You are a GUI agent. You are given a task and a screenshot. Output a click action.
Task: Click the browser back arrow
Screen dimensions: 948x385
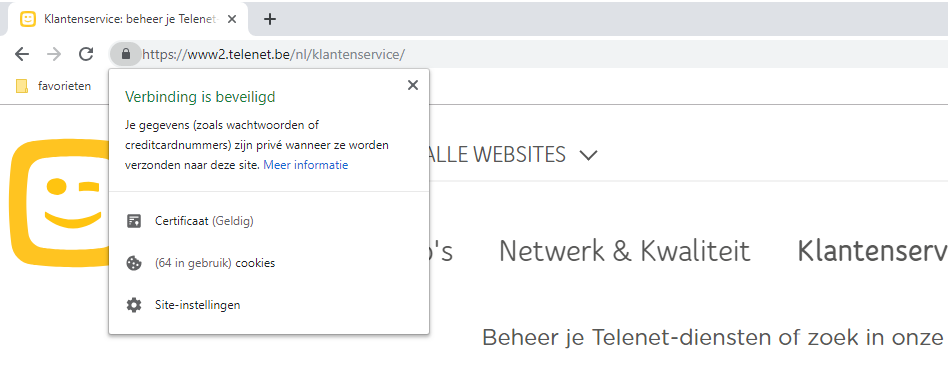click(22, 54)
